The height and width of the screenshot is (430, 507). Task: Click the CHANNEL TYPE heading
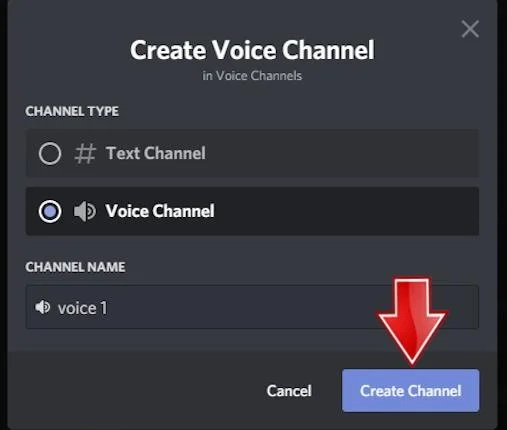(72, 111)
